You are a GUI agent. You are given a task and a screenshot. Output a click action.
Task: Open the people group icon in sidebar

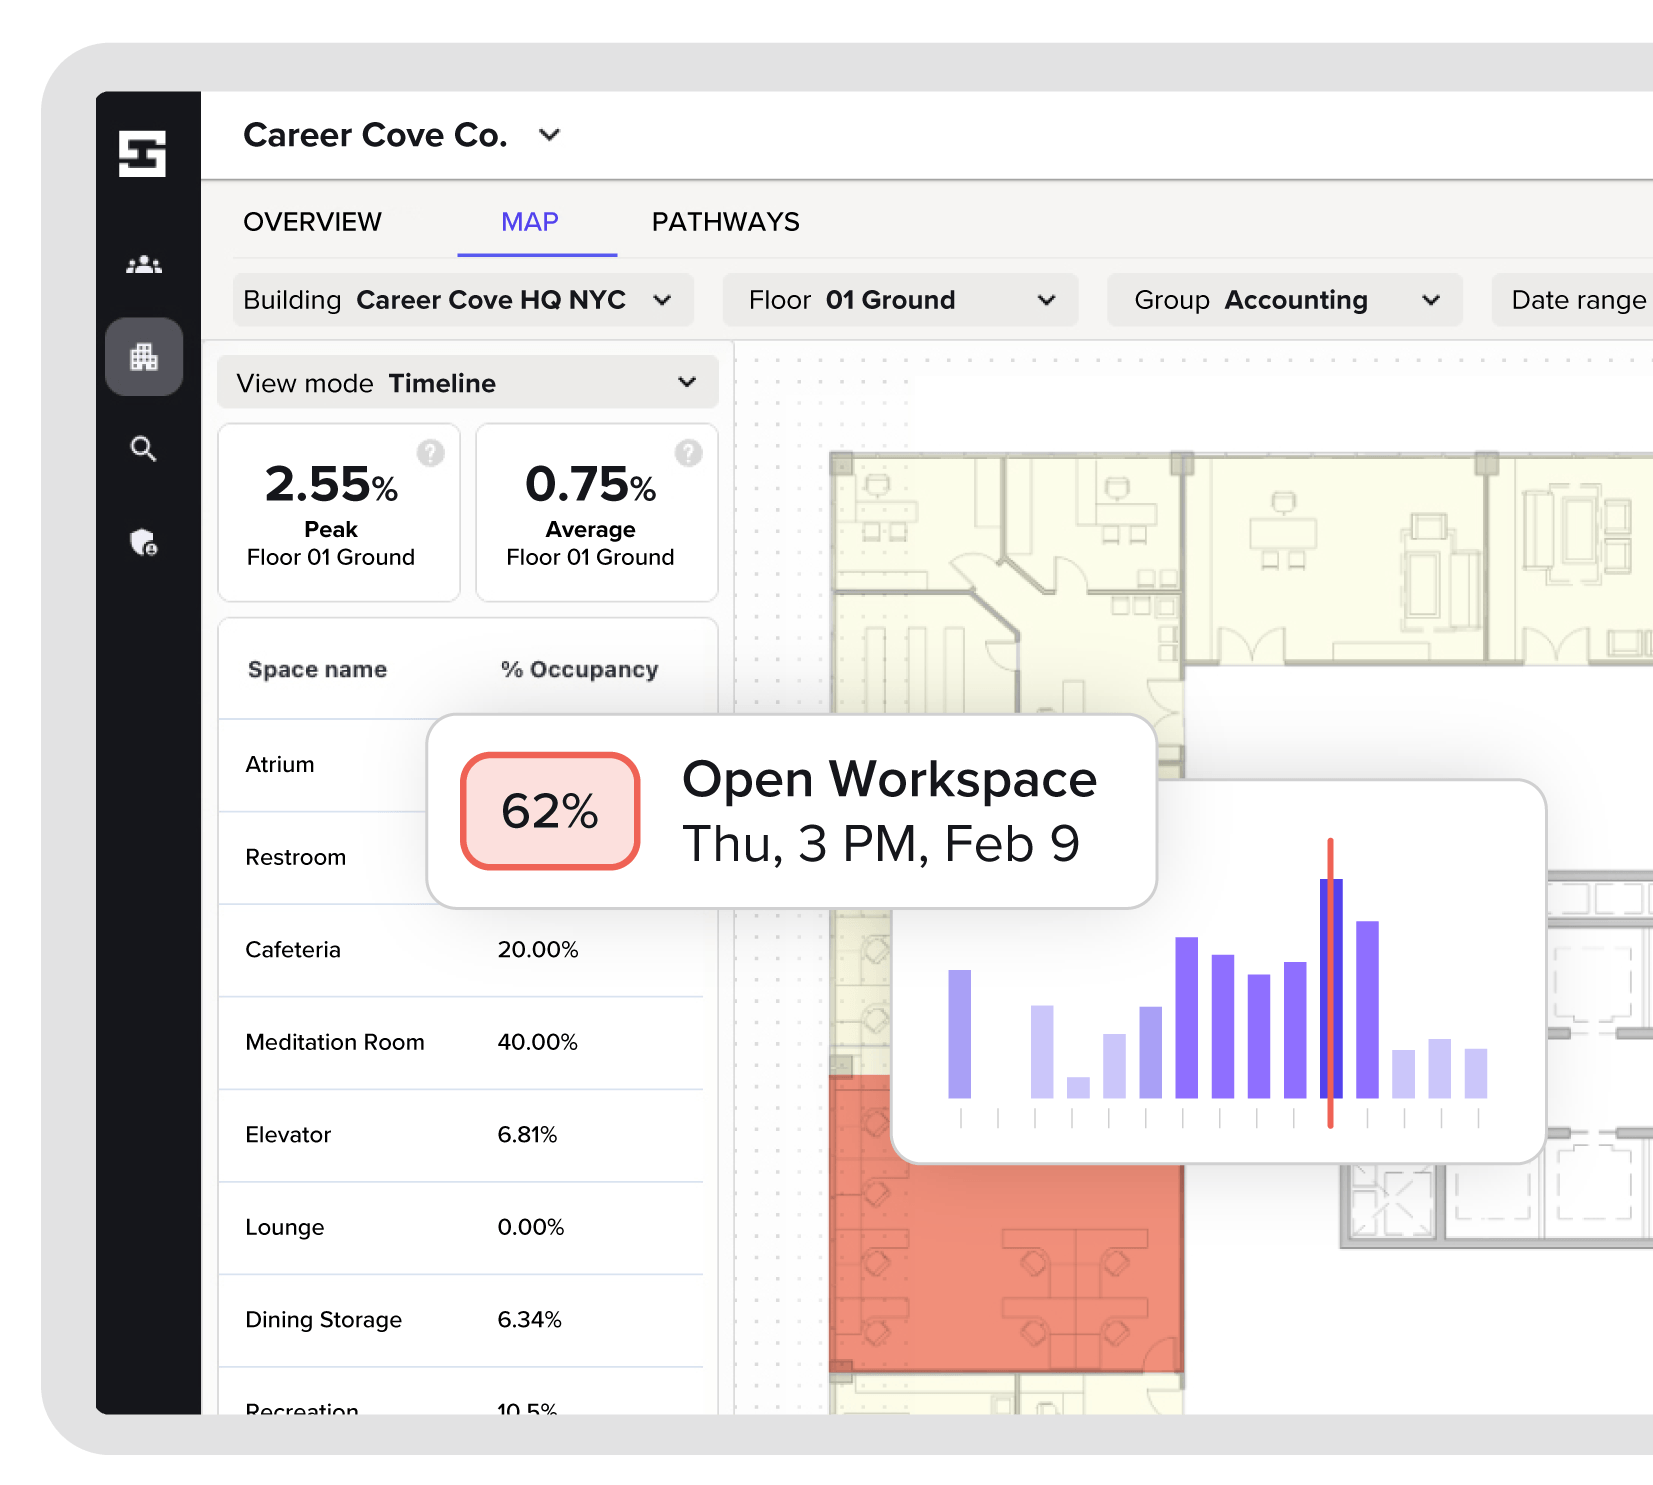(144, 265)
